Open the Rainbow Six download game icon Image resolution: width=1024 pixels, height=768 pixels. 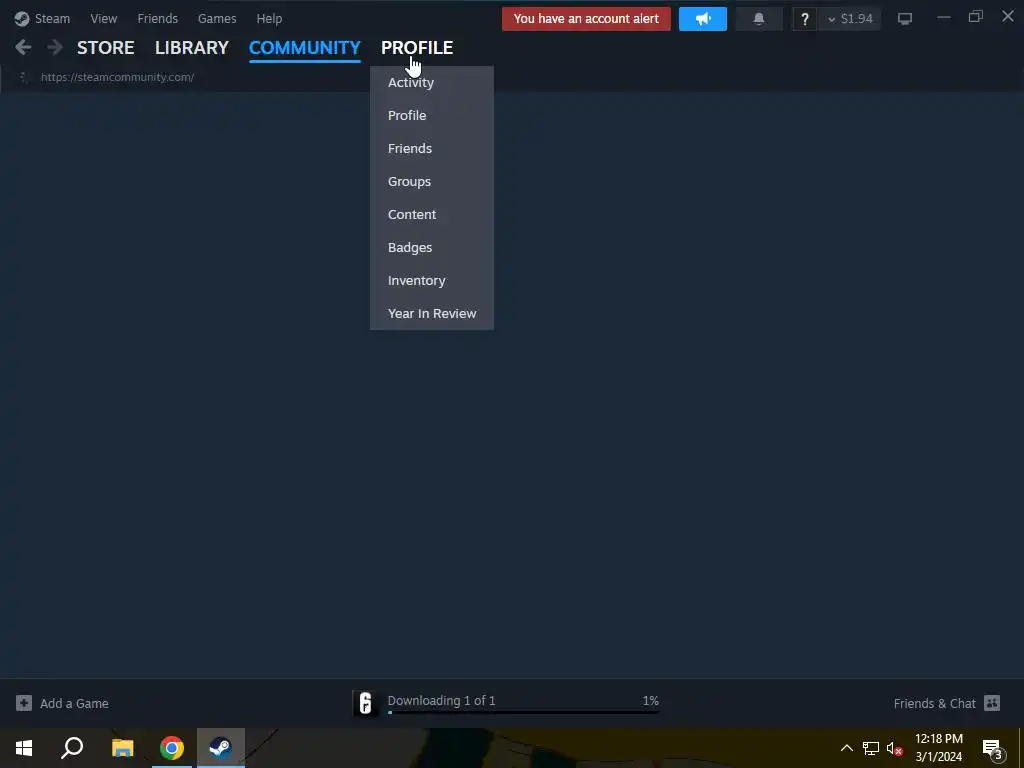(x=365, y=703)
